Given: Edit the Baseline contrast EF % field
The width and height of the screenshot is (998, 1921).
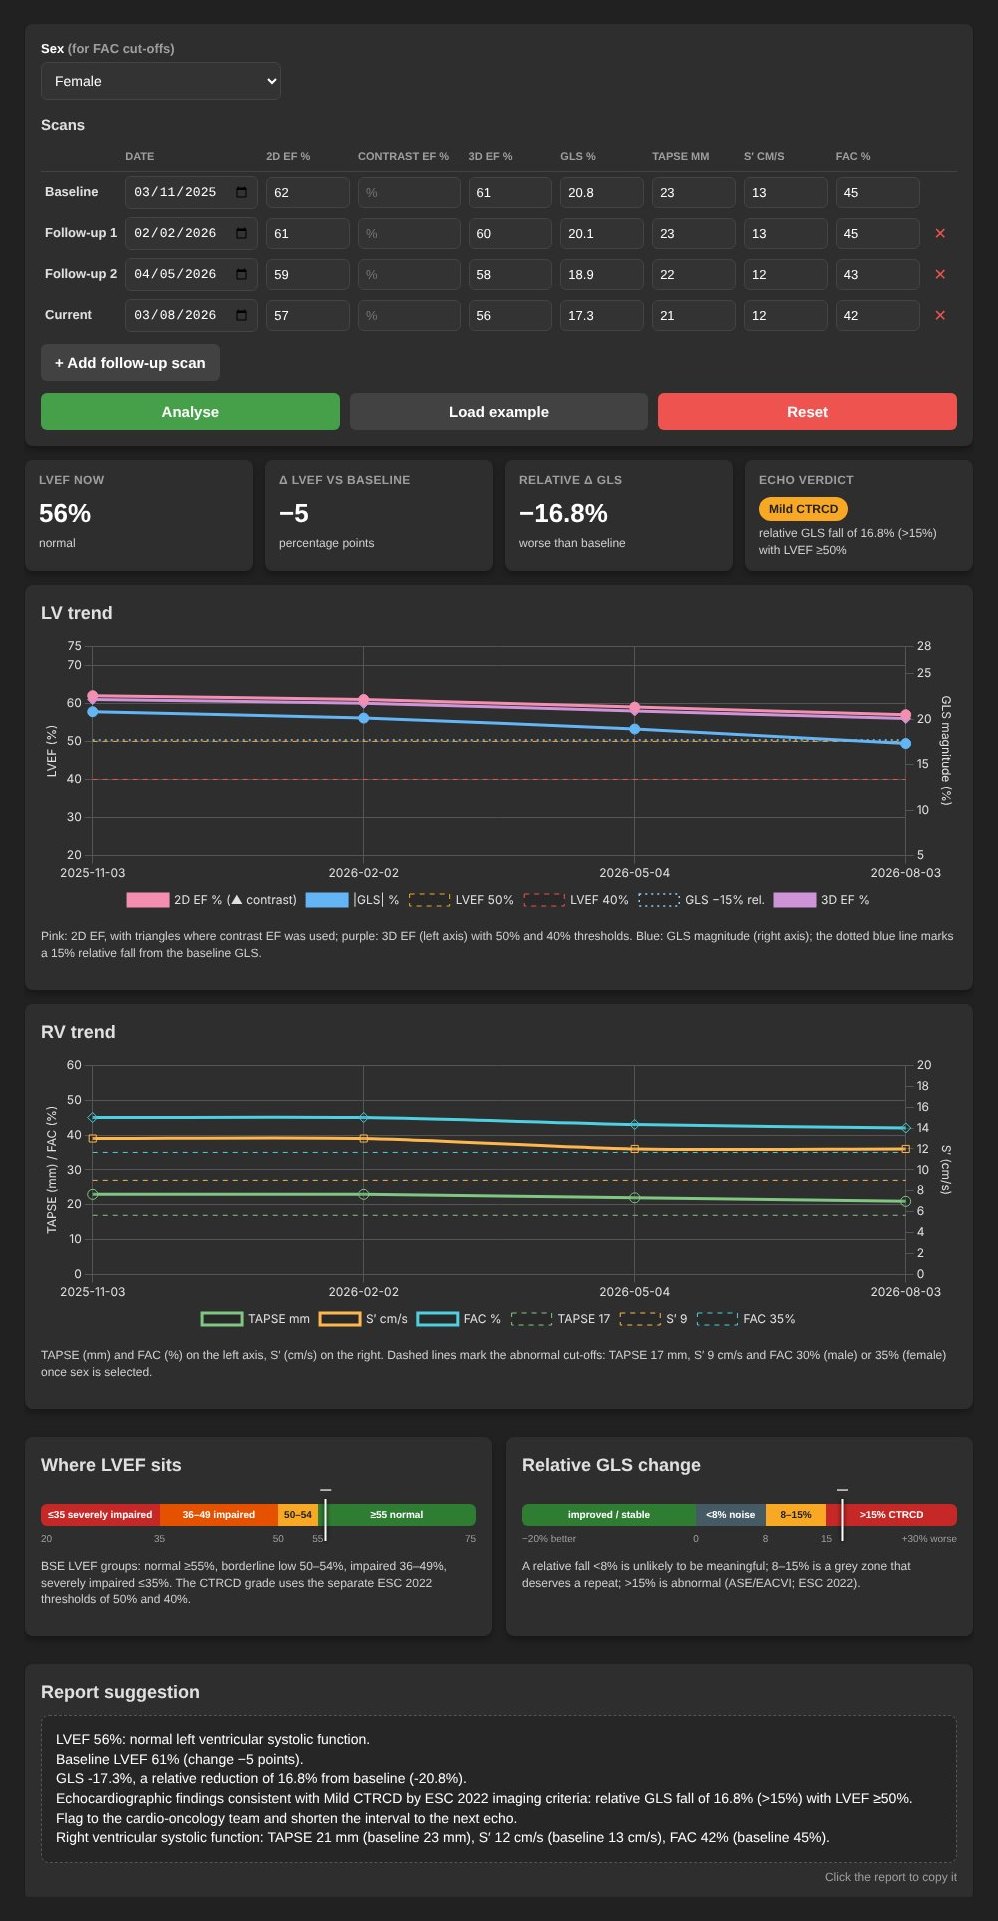Looking at the screenshot, I should pos(409,192).
